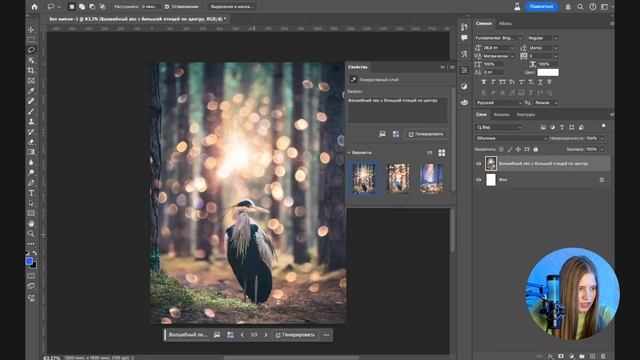Select the Clone Stamp tool
The image size is (640, 360).
31,121
